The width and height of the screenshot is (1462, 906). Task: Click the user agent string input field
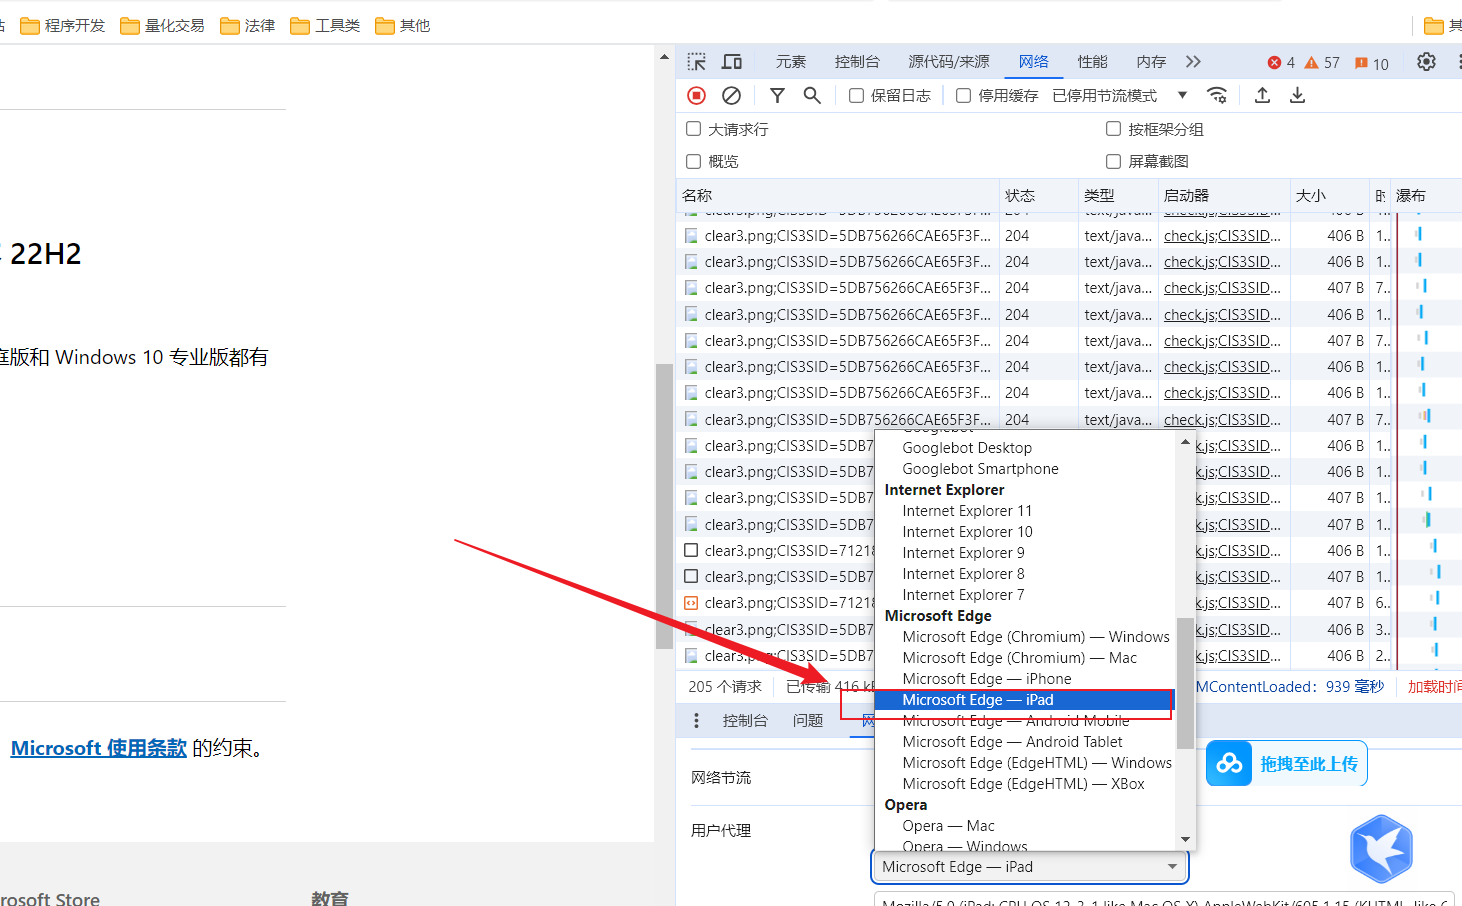[x=1164, y=900]
